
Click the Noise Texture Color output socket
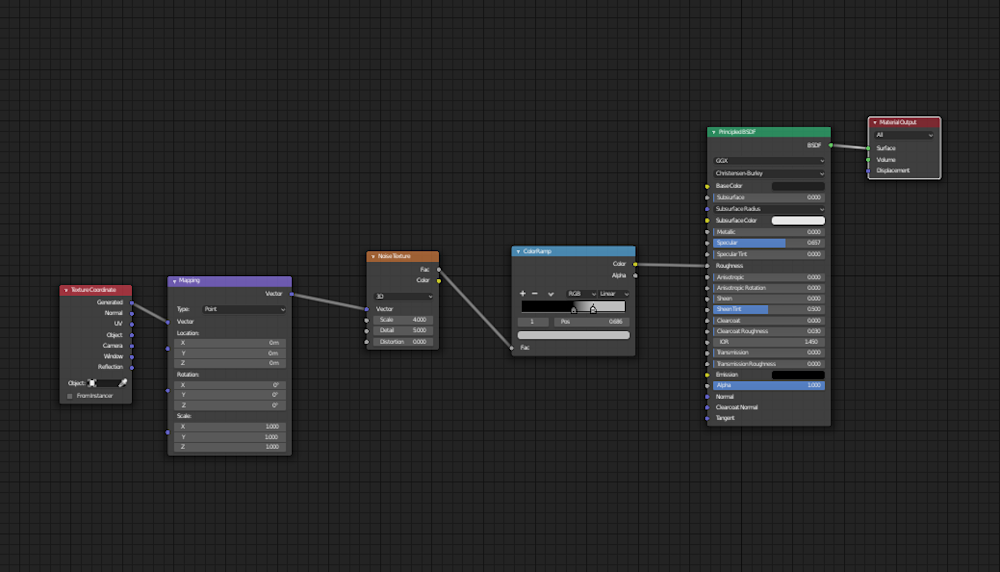pyautogui.click(x=439, y=281)
